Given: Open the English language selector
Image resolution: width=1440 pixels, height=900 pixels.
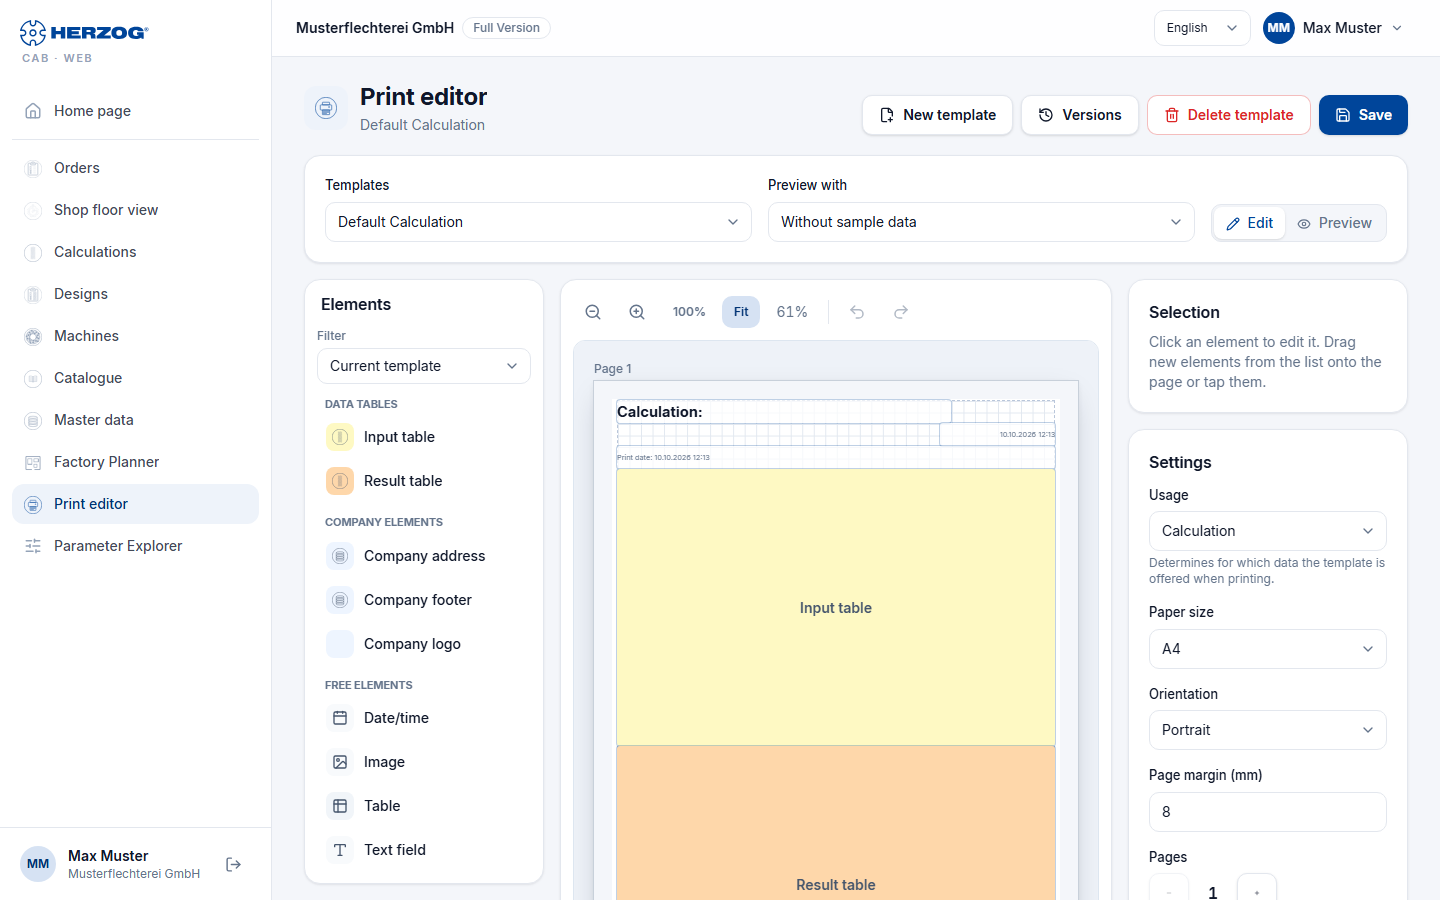Looking at the screenshot, I should [x=1202, y=28].
